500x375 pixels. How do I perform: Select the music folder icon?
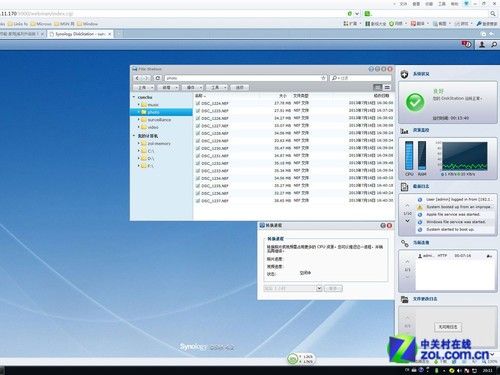144,105
